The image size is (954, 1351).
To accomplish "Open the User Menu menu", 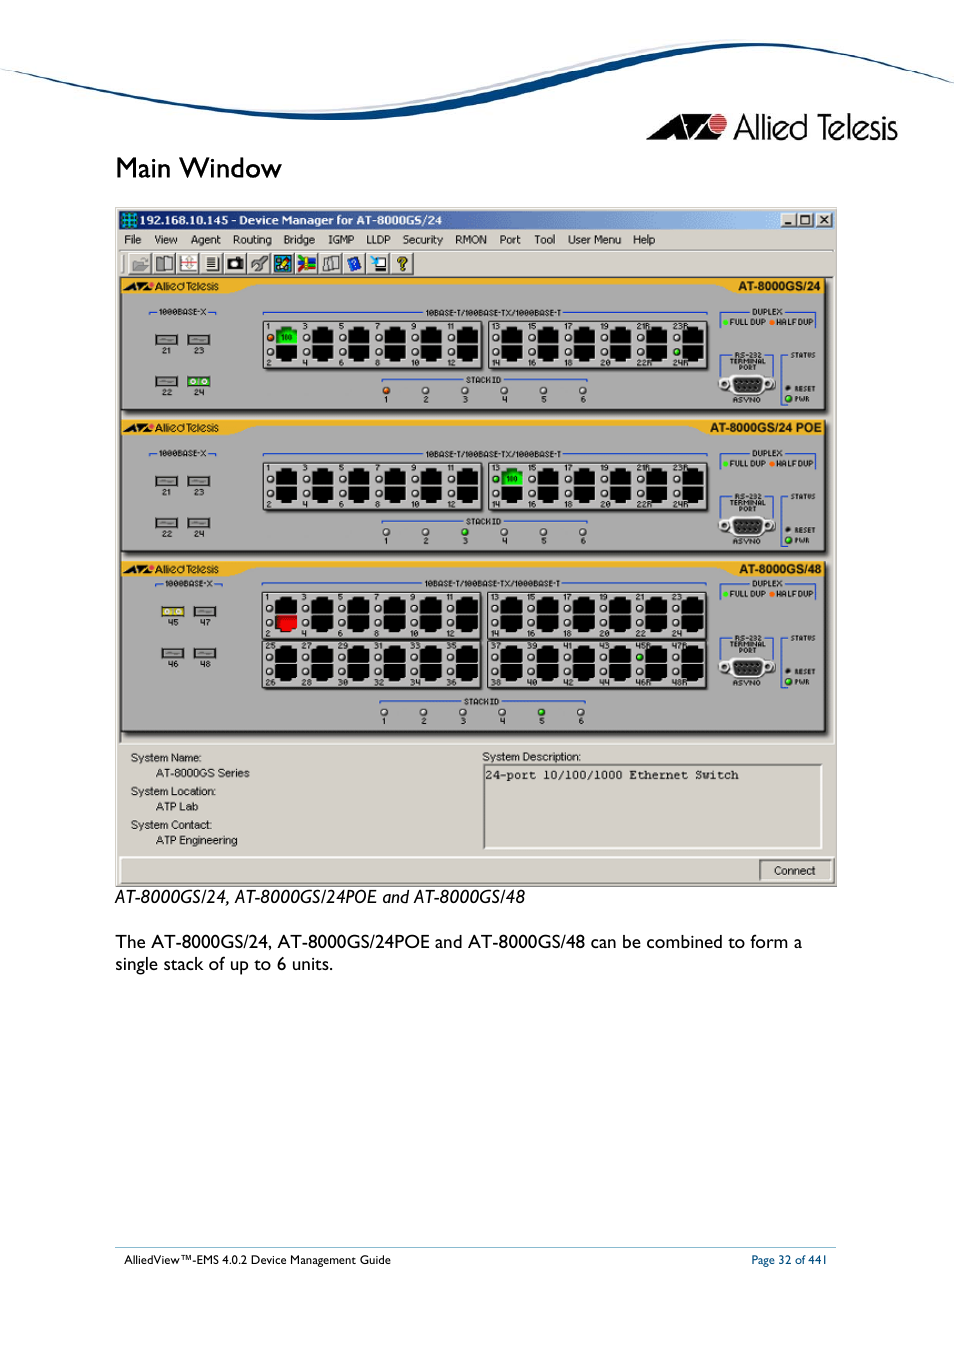I will click(x=594, y=240).
